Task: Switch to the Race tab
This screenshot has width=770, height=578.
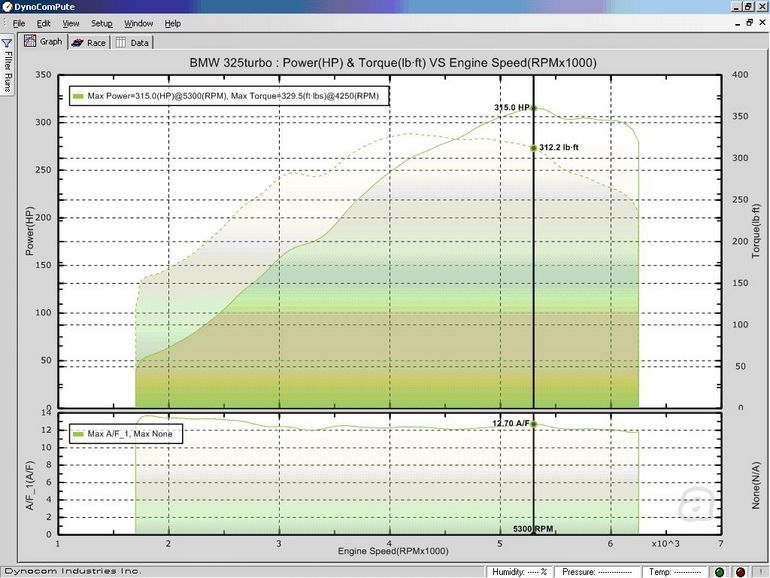Action: pyautogui.click(x=88, y=43)
